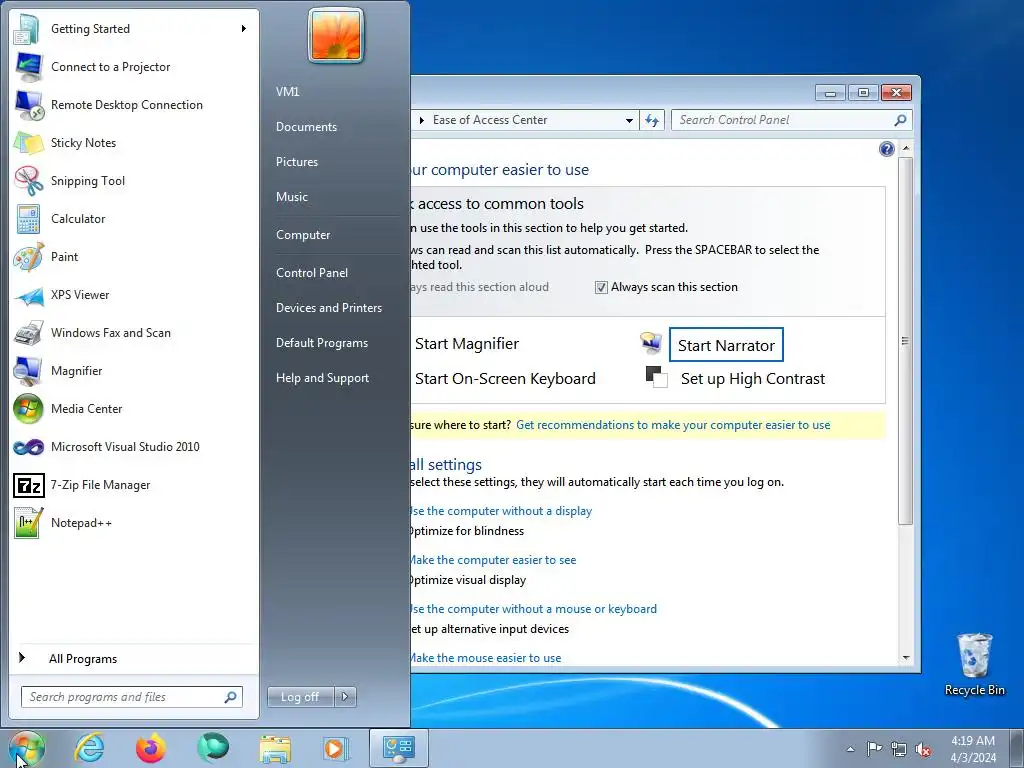This screenshot has width=1024, height=768.
Task: Click the Search programs and files box
Action: point(131,697)
